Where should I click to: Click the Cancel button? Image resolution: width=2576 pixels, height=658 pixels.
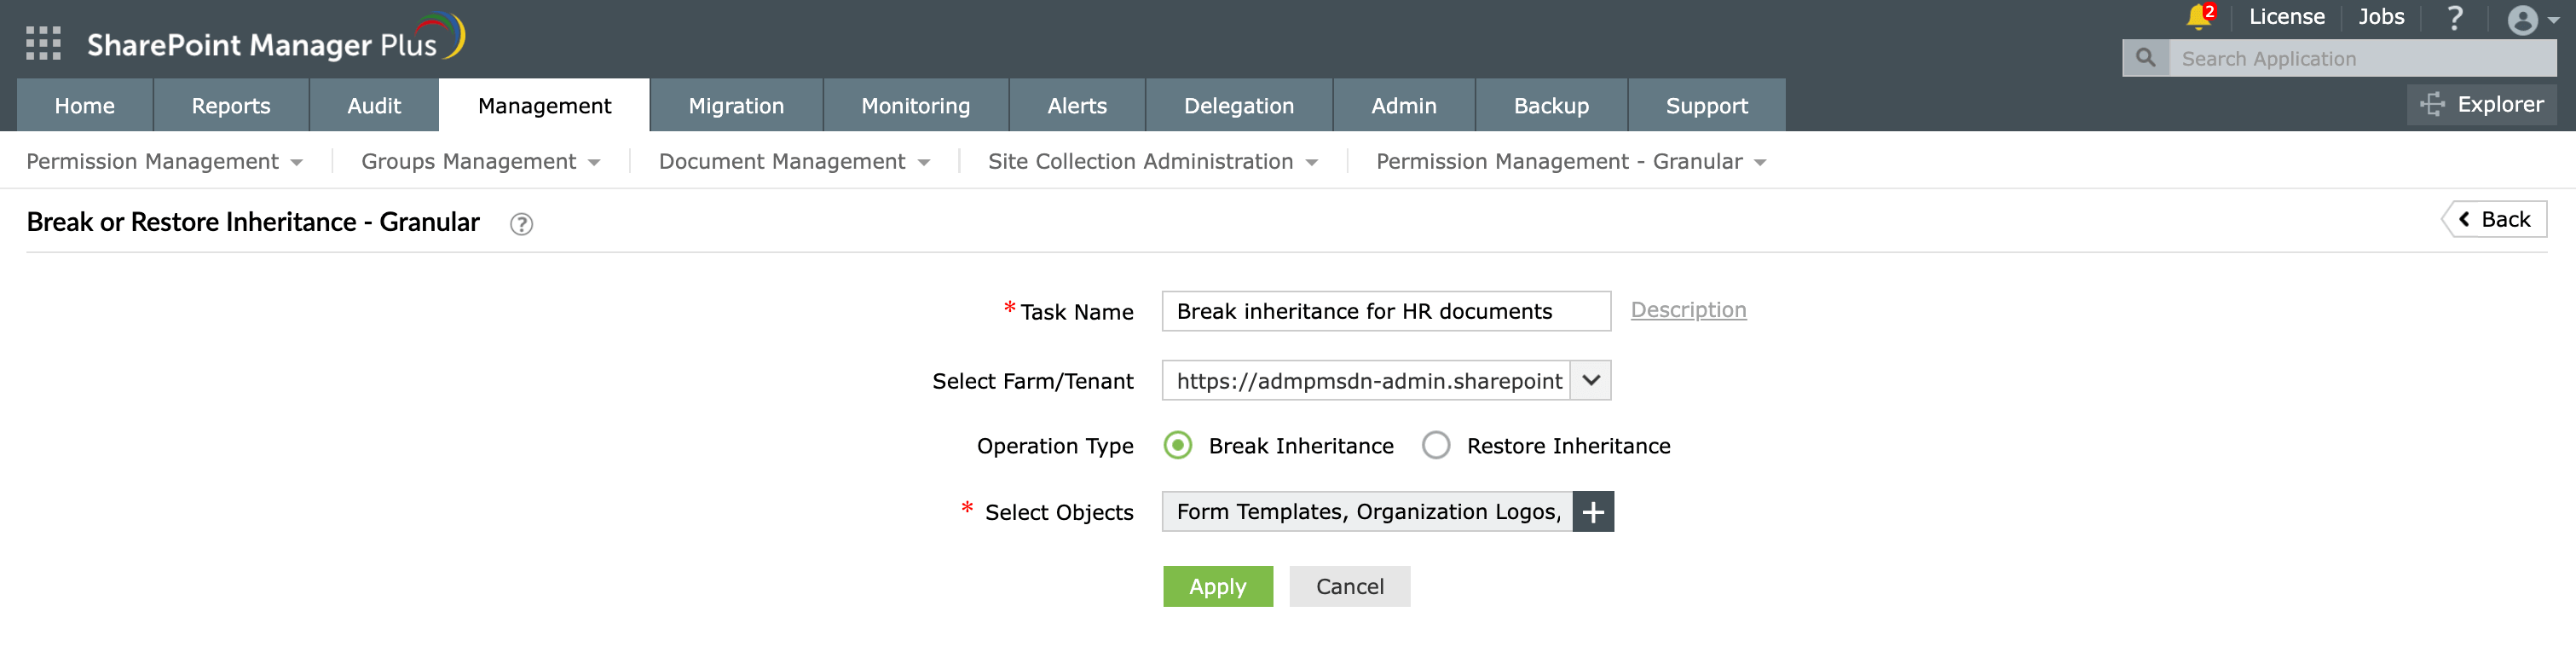click(x=1350, y=587)
